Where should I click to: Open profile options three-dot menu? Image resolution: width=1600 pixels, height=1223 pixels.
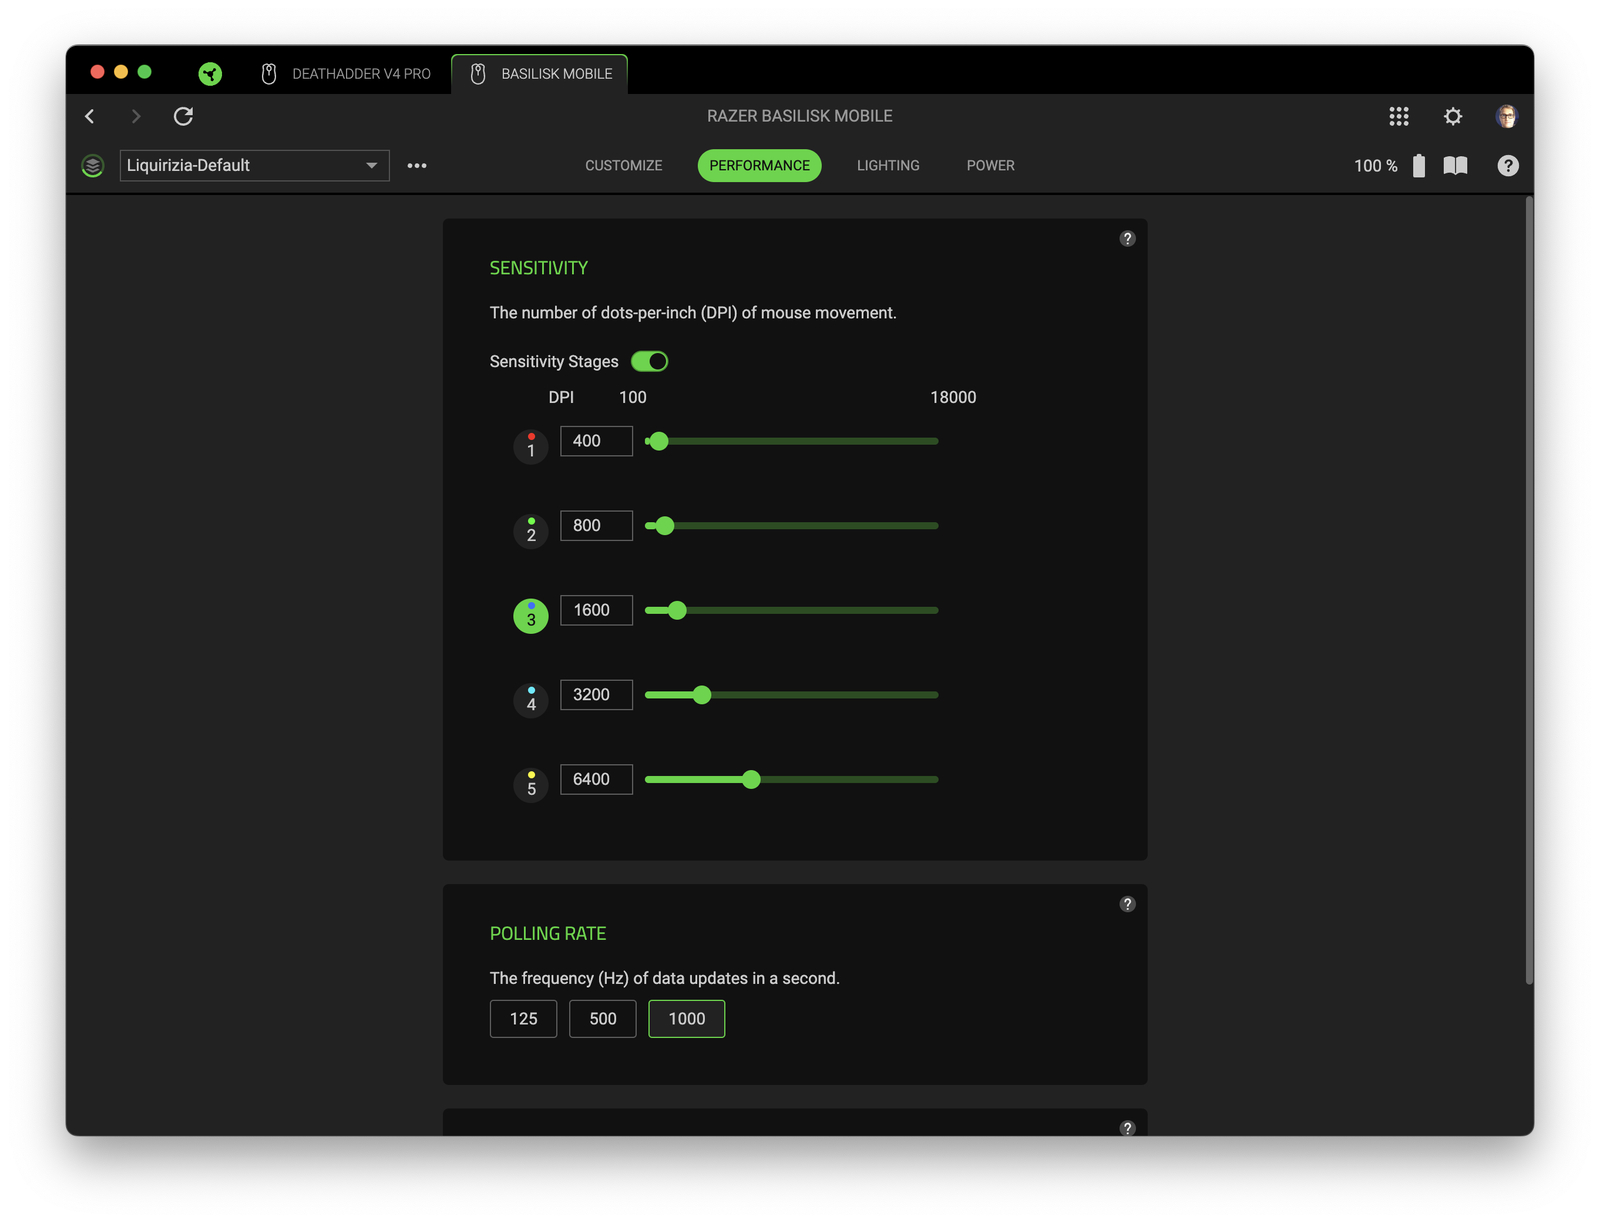pos(417,166)
